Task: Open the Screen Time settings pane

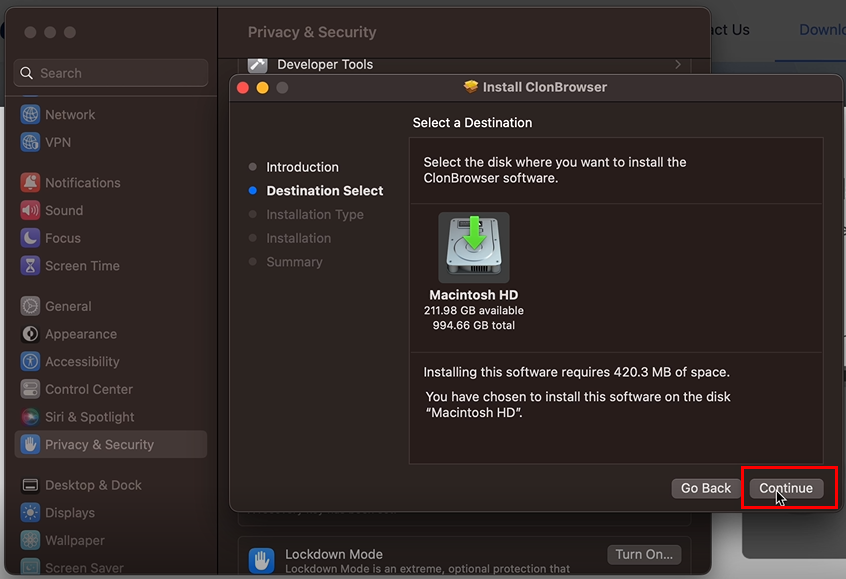Action: tap(111, 265)
